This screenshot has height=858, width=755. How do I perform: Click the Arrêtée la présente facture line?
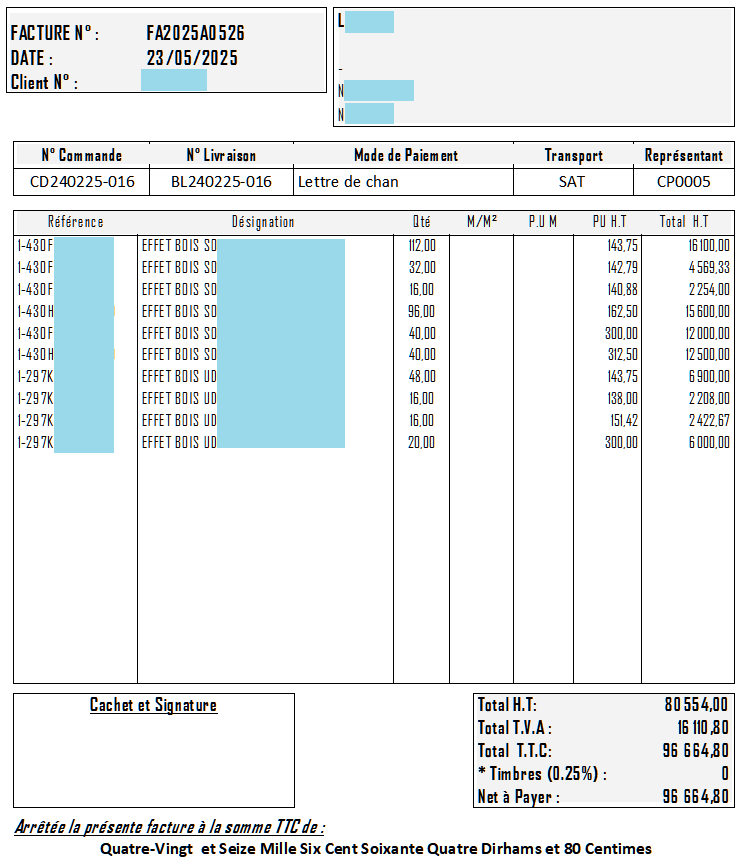tap(170, 827)
